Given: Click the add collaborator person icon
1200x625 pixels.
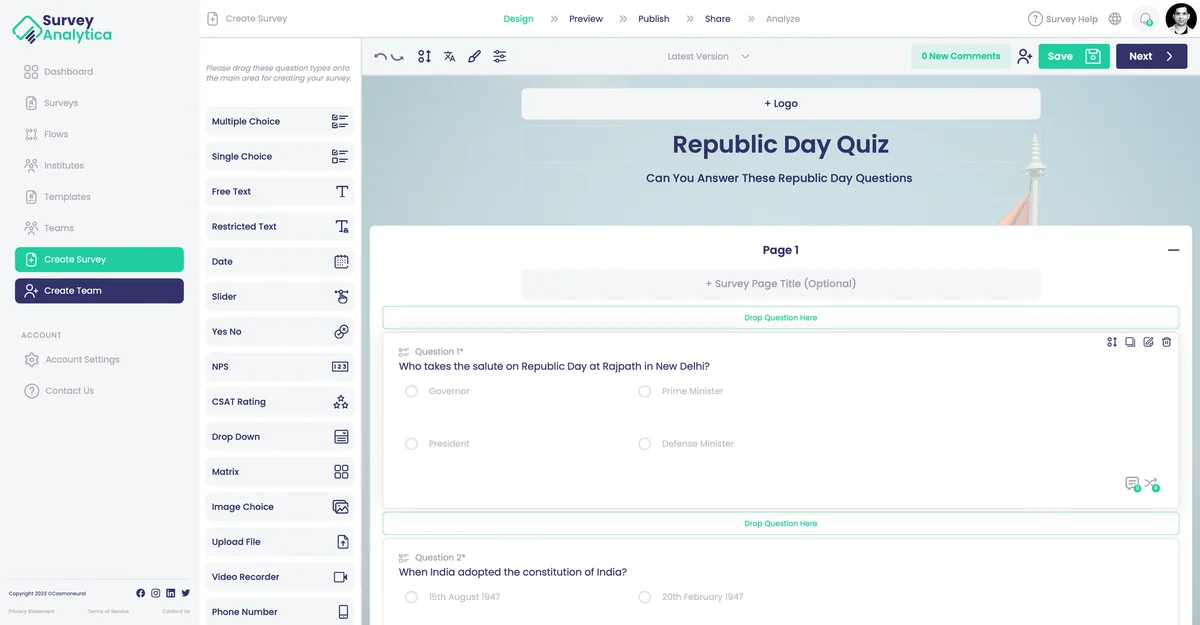Looking at the screenshot, I should 1024,57.
